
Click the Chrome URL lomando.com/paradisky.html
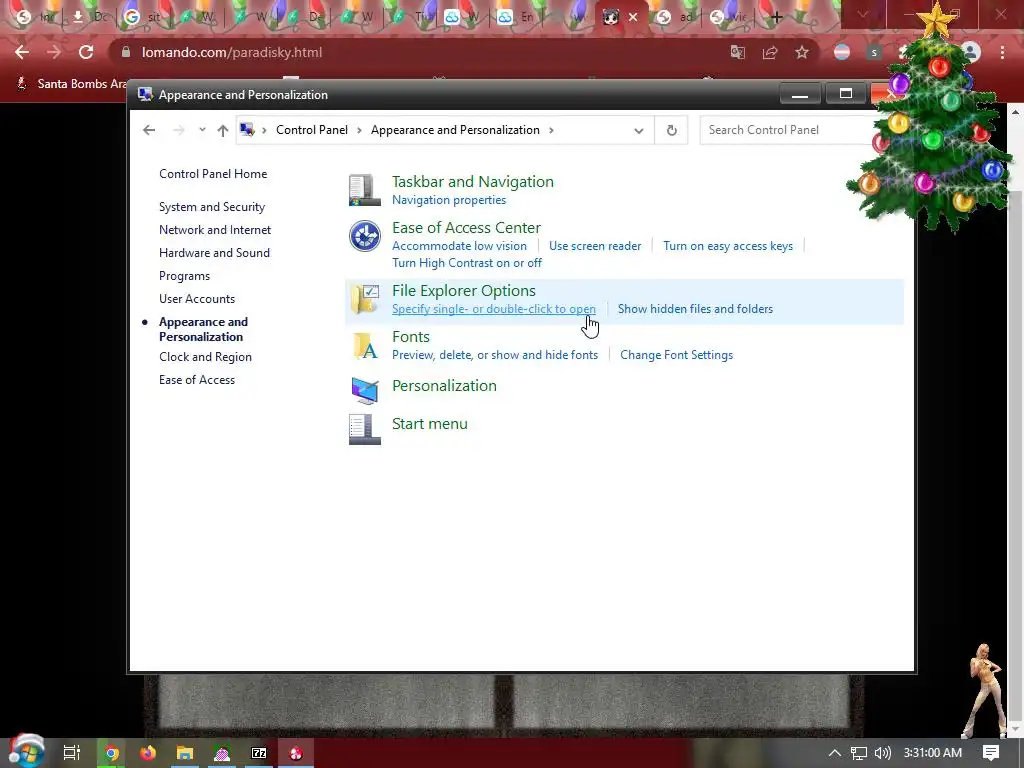[232, 52]
